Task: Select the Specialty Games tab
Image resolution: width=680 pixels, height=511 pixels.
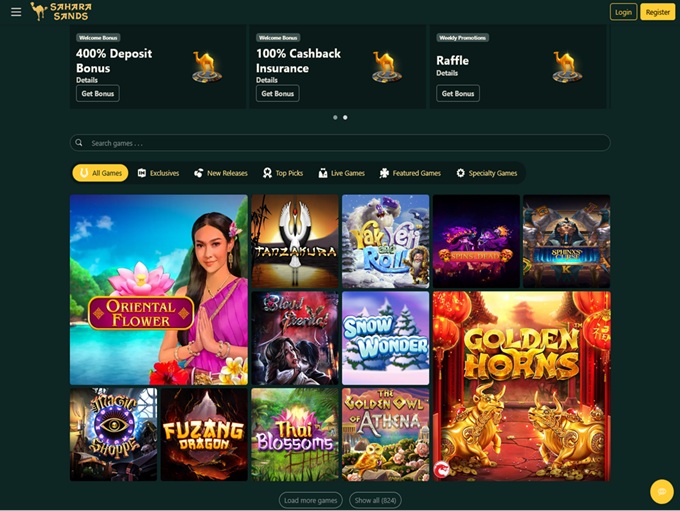Action: coord(487,173)
